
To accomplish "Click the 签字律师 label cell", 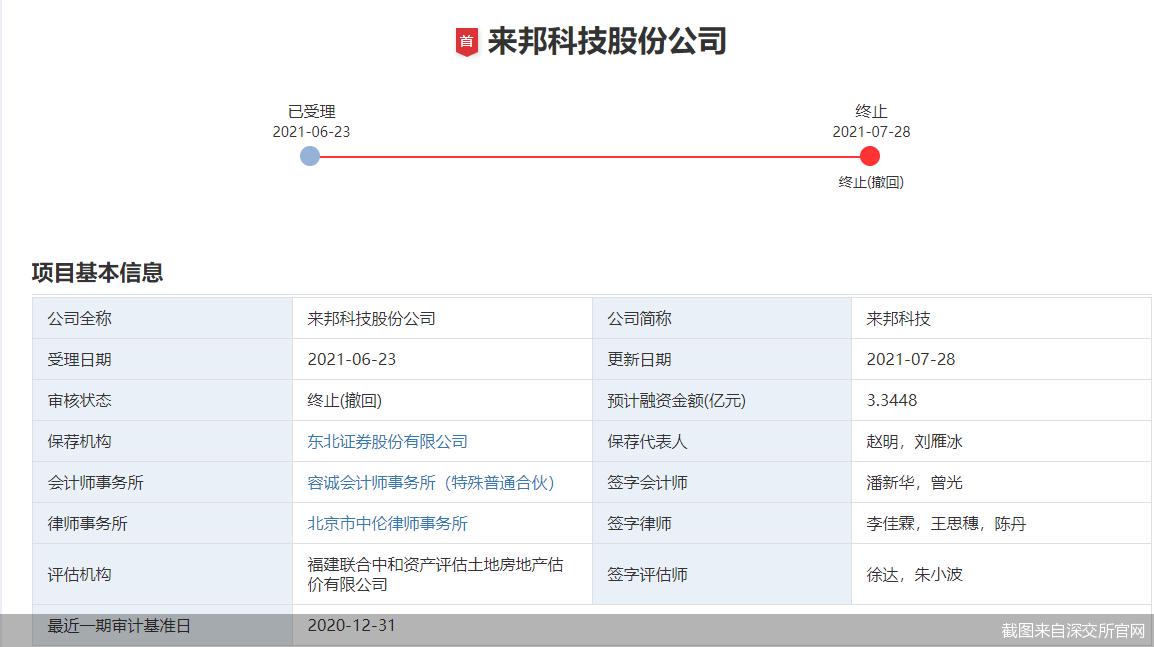I will [722, 524].
